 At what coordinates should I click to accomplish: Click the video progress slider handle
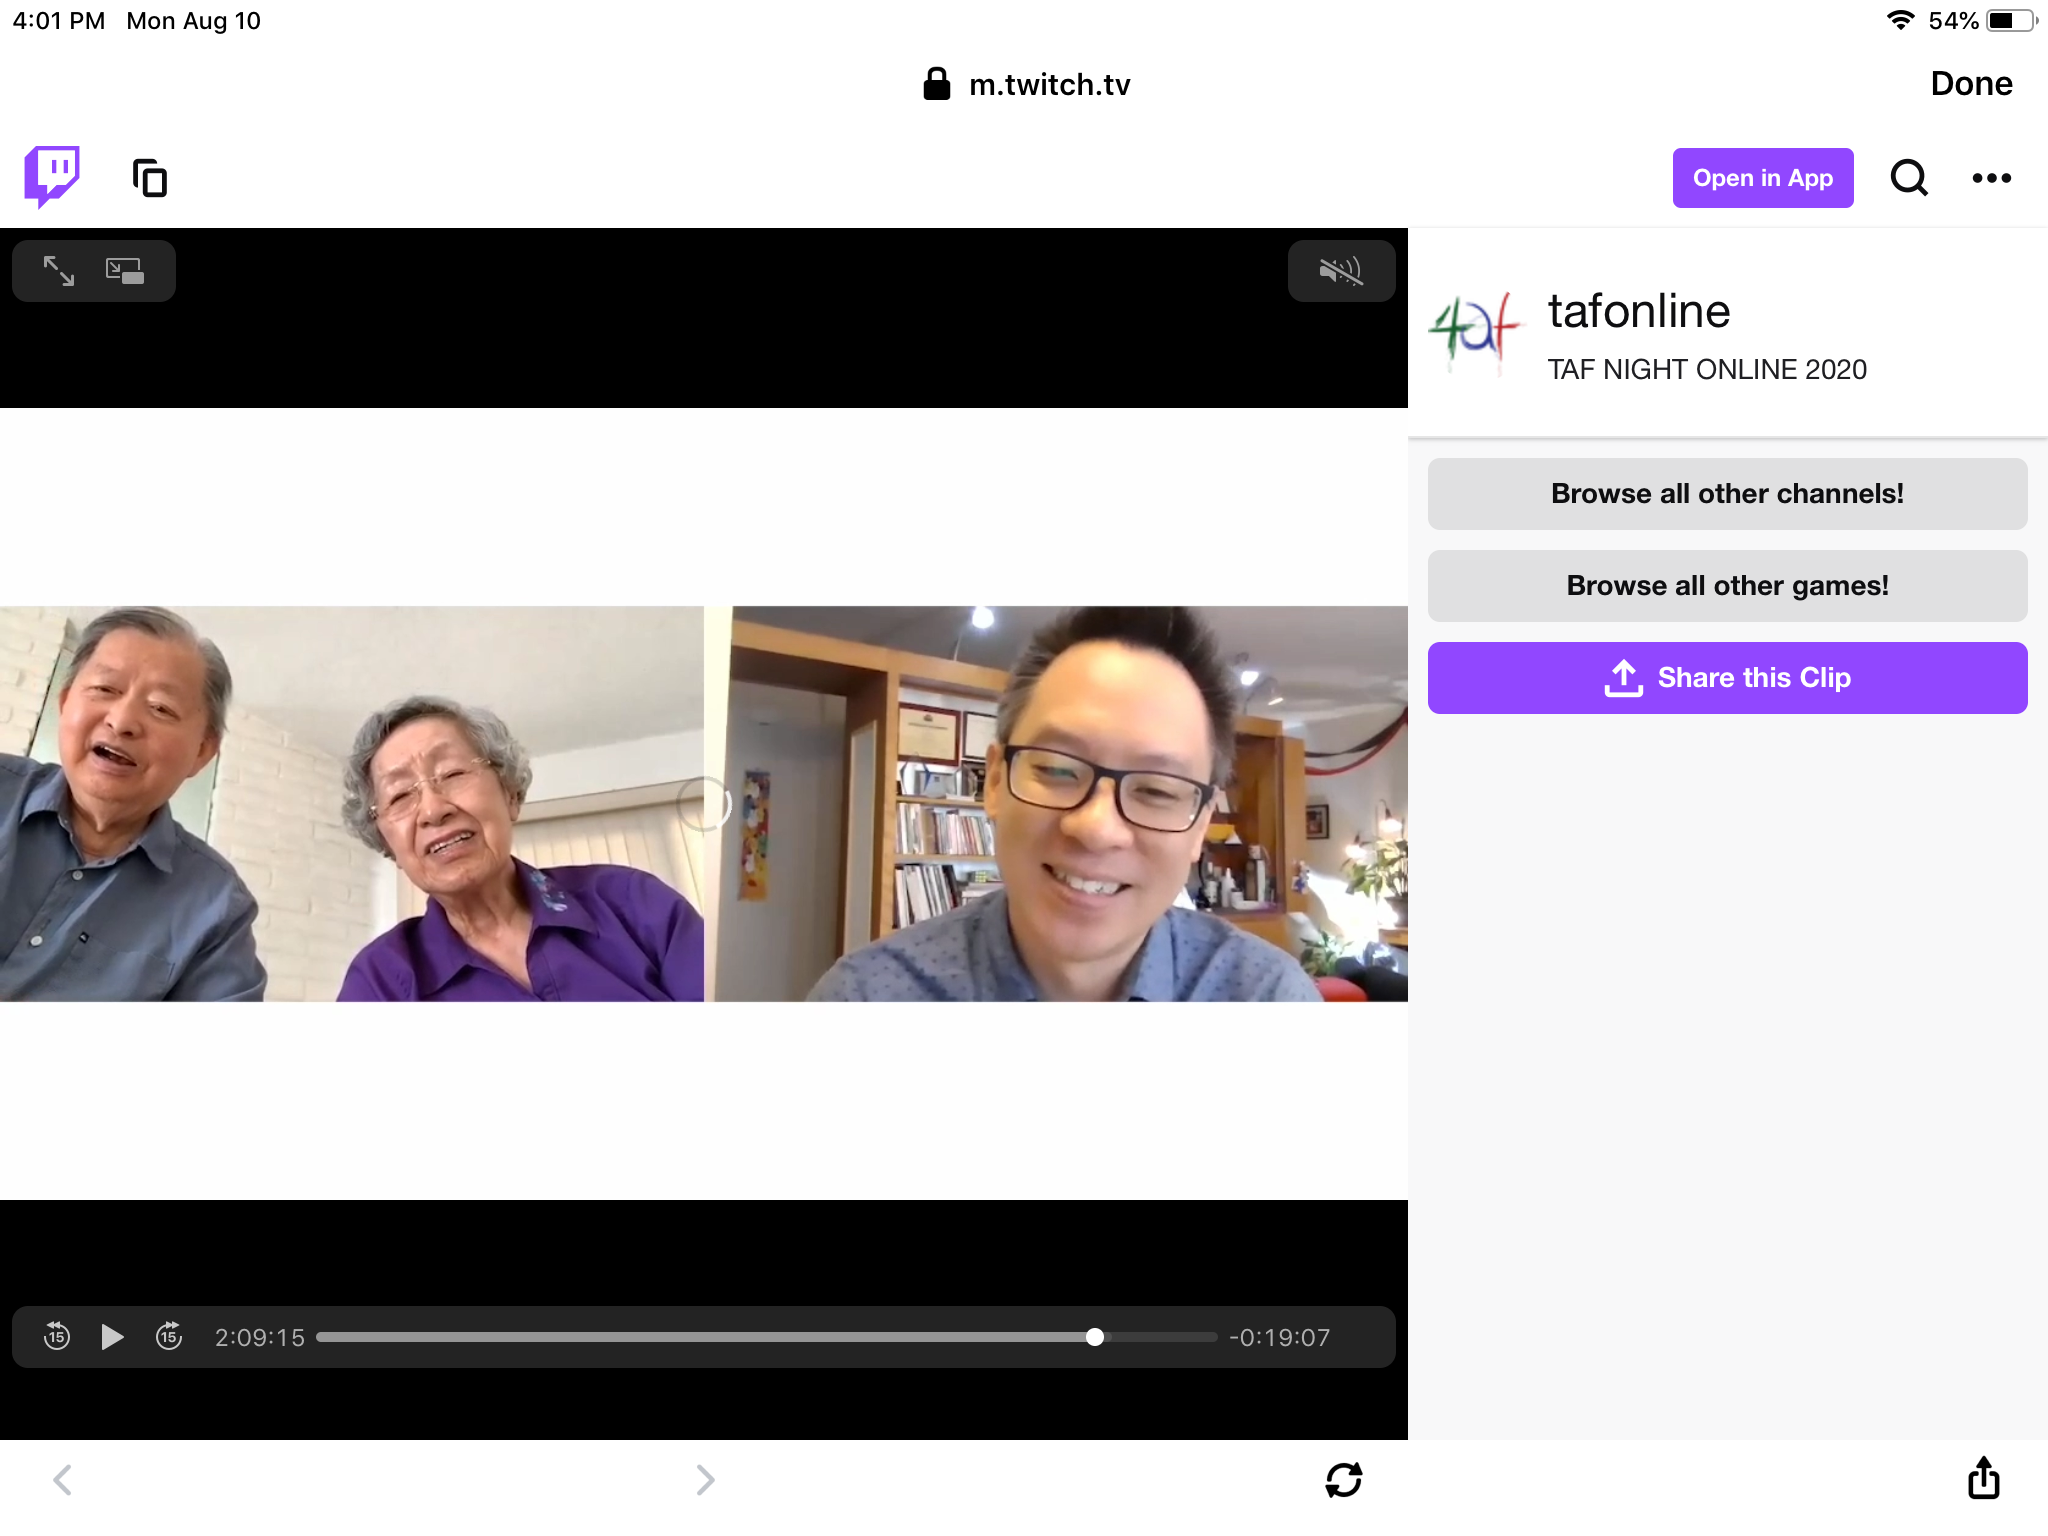1095,1337
